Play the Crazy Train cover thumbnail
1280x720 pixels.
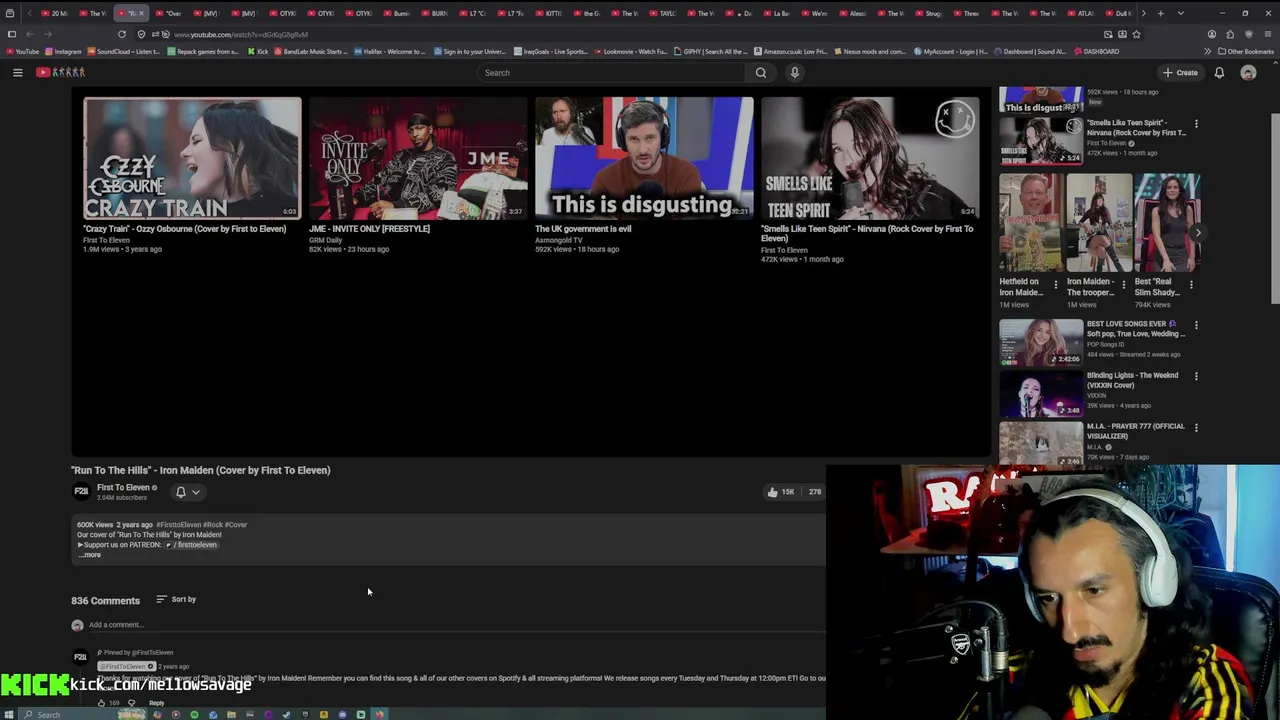point(192,158)
